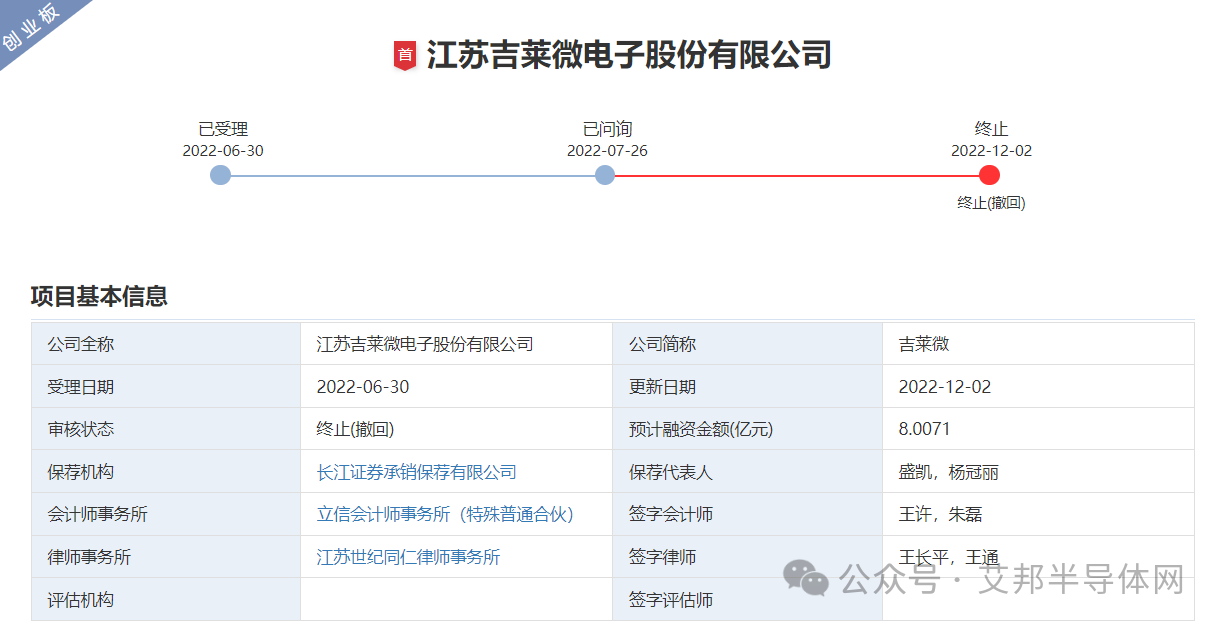
Task: Click the red 首 badge icon beside company title
Action: 405,55
